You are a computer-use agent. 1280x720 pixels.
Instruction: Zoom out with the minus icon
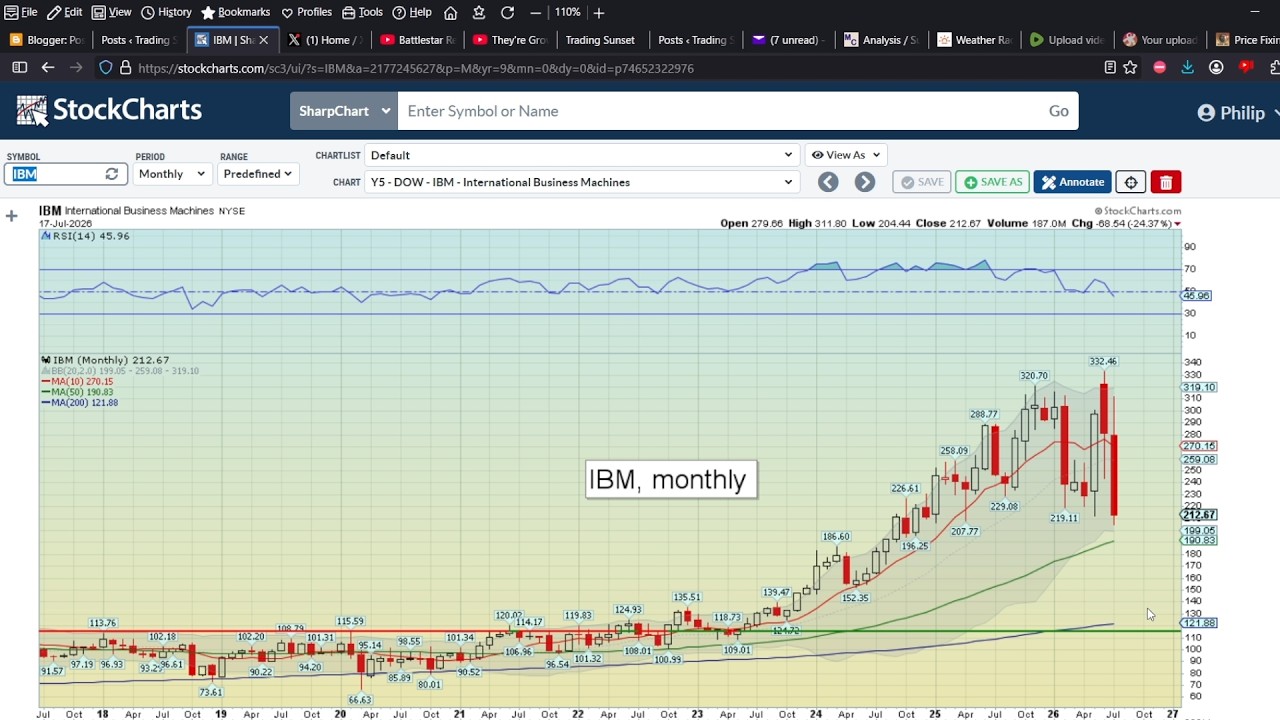click(536, 12)
